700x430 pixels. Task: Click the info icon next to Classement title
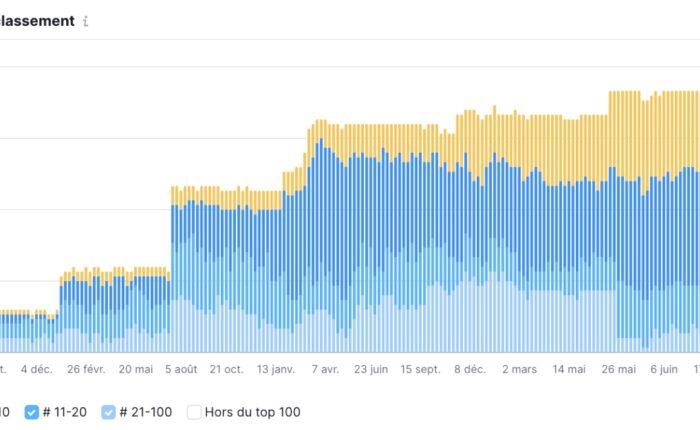point(85,21)
